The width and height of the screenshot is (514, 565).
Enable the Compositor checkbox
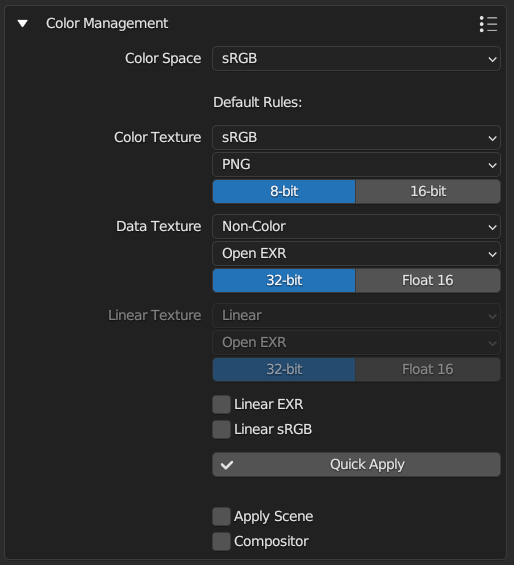pyautogui.click(x=221, y=541)
